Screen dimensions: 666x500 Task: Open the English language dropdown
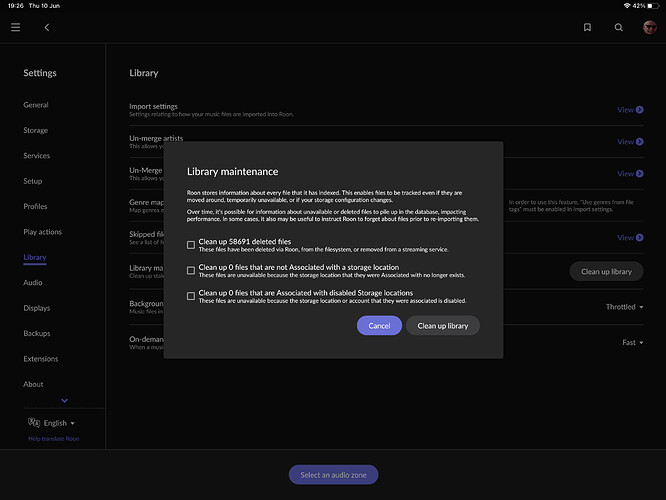click(x=59, y=423)
